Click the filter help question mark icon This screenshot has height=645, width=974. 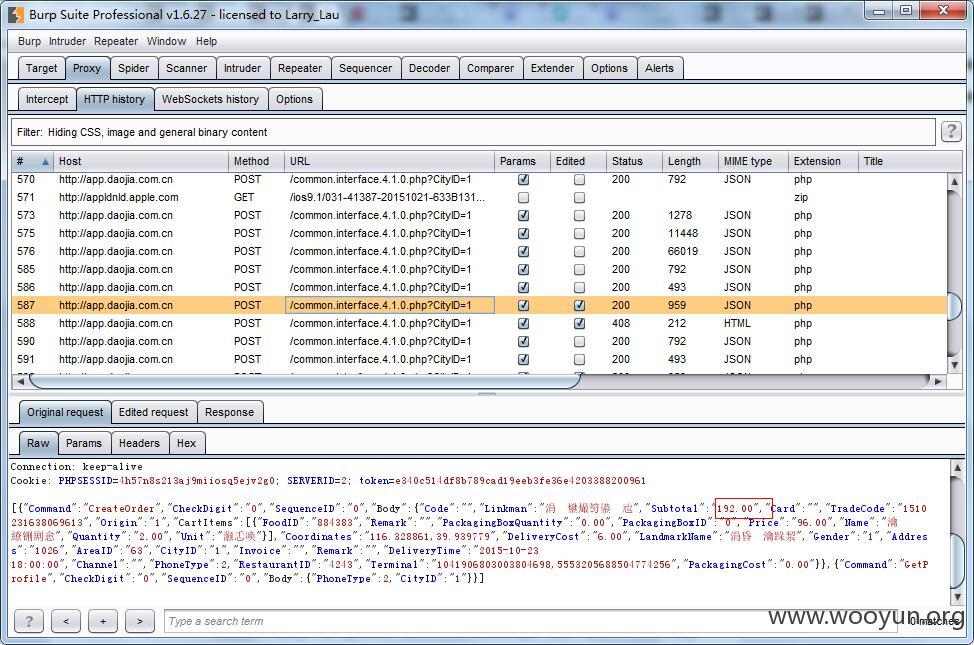point(951,132)
